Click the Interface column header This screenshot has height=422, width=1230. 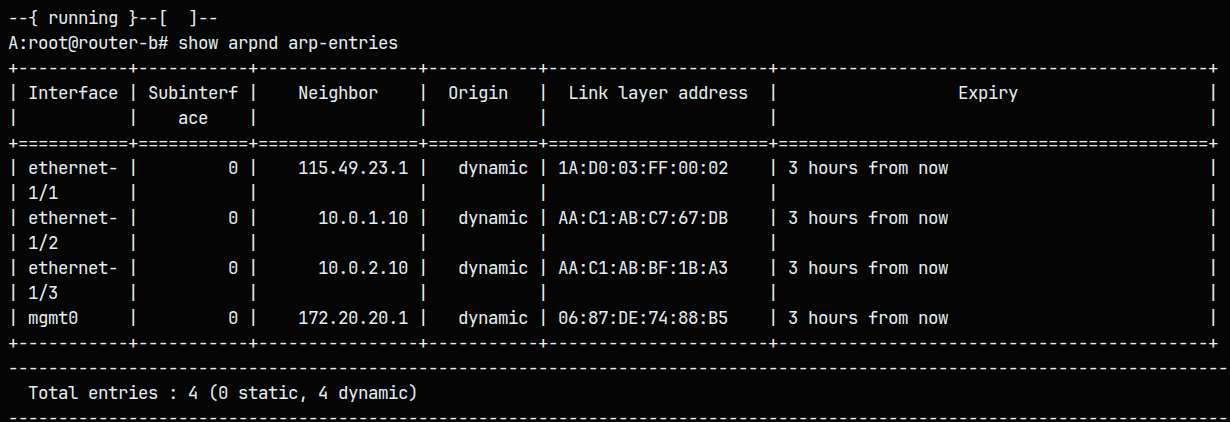click(73, 93)
